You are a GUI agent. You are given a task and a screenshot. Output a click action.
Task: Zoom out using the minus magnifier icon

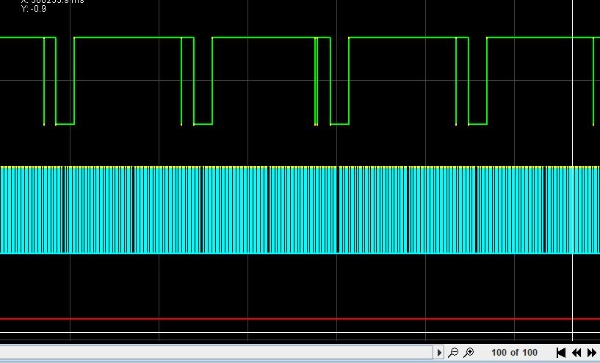click(x=453, y=352)
